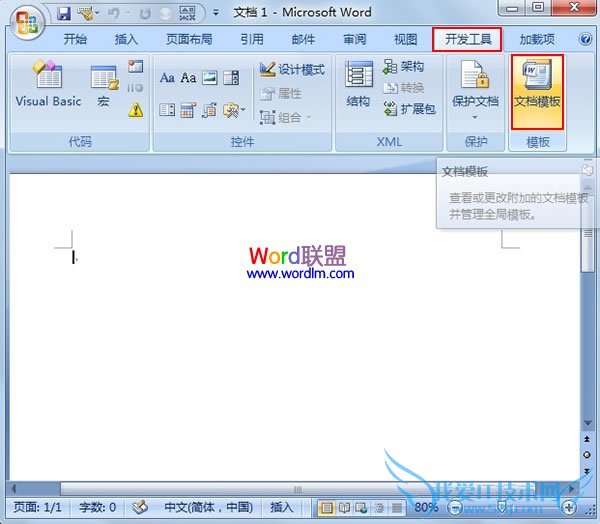Viewport: 600px width, 524px height.
Task: Insert Building Block Gallery control
Action: [x=210, y=110]
